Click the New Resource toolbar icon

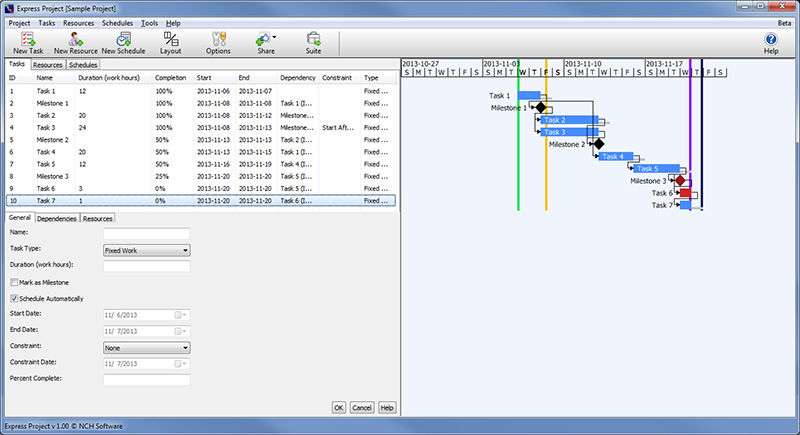tap(75, 41)
